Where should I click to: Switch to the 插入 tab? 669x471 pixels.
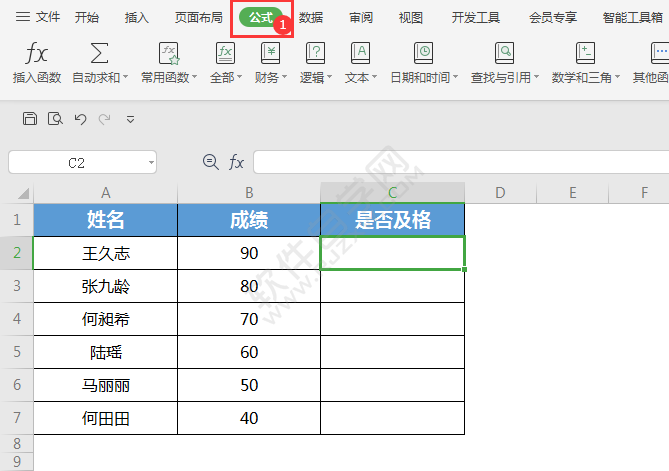pos(137,17)
